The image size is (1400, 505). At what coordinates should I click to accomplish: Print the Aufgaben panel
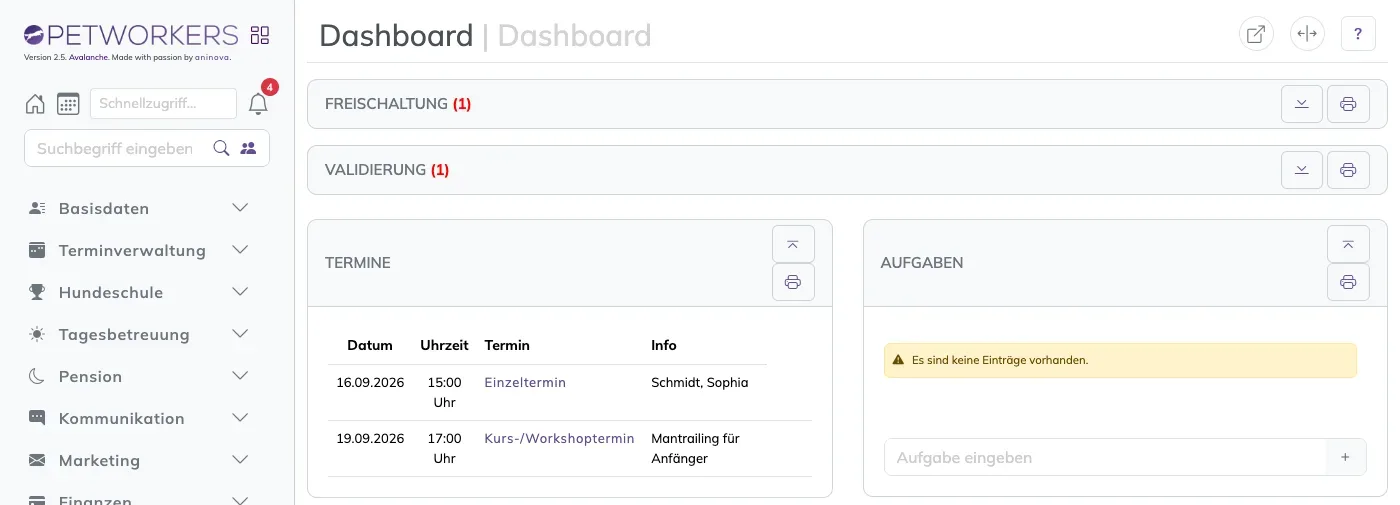(1348, 282)
